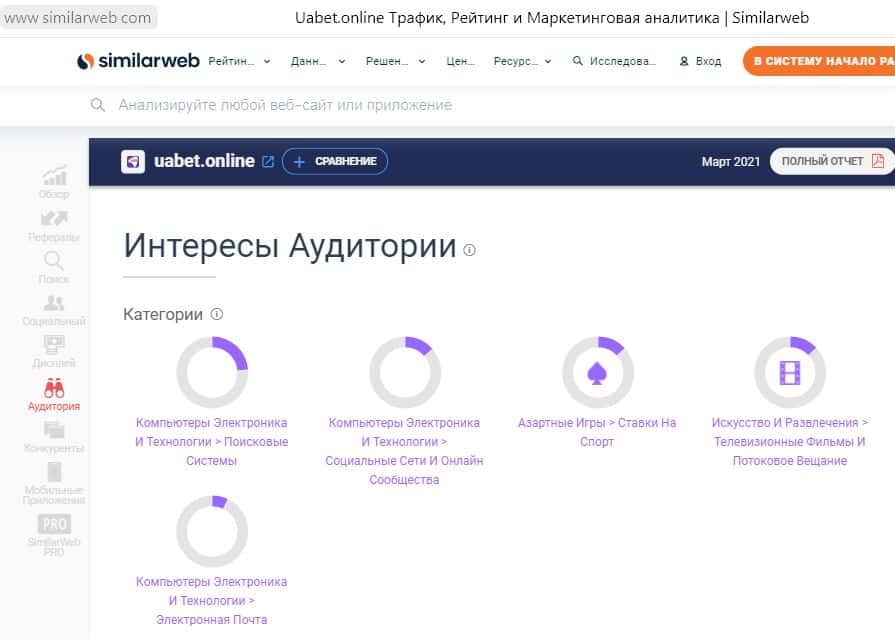Click the search icon next to Исследова...
This screenshot has width=895, height=639.
click(578, 61)
